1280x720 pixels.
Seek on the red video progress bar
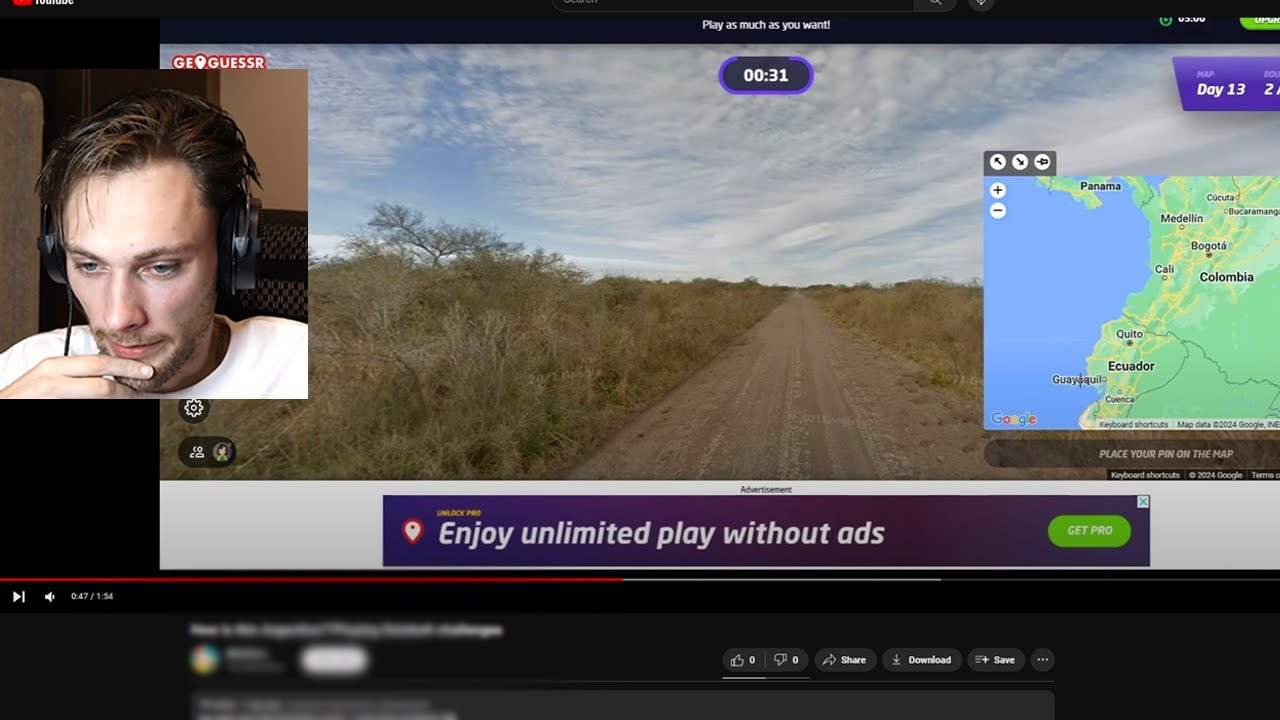click(311, 579)
